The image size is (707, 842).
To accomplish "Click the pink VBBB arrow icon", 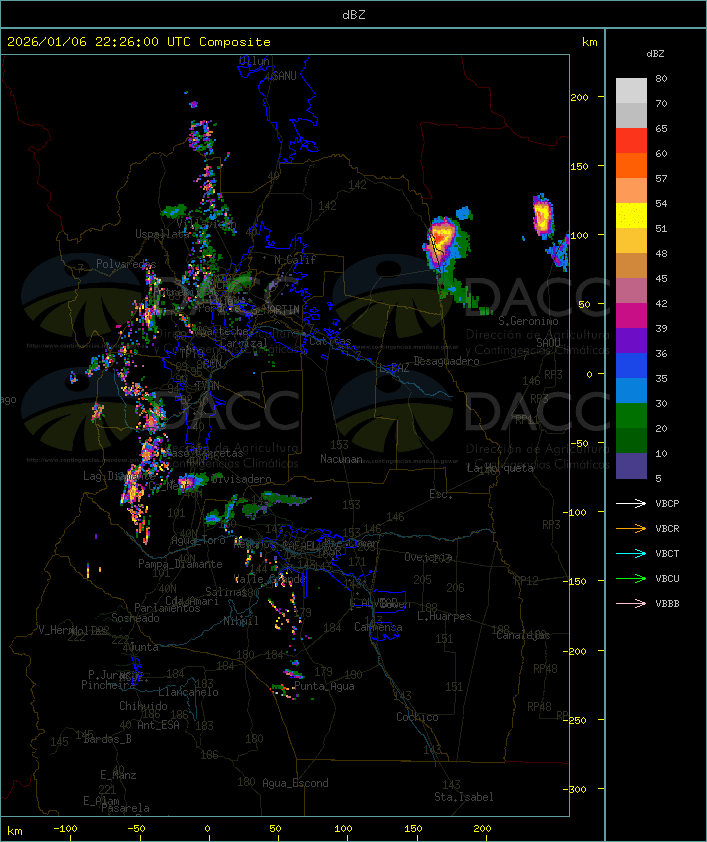I will point(631,604).
